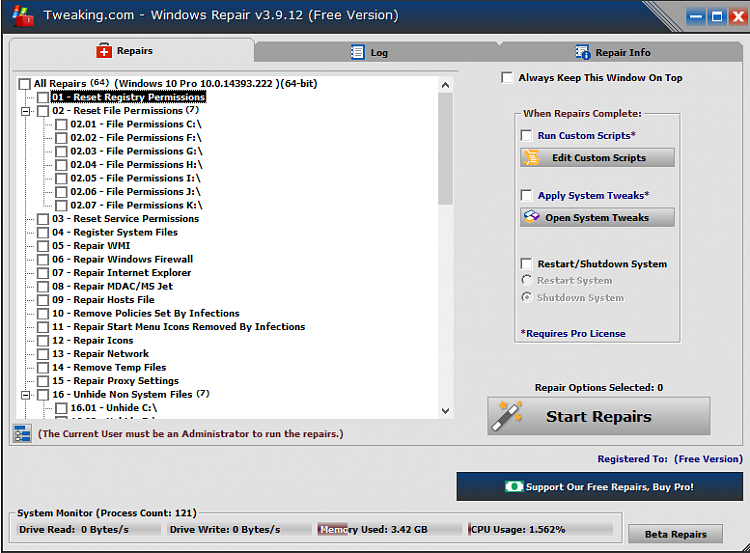Click the repairs list scrollbar thumb

(445, 149)
